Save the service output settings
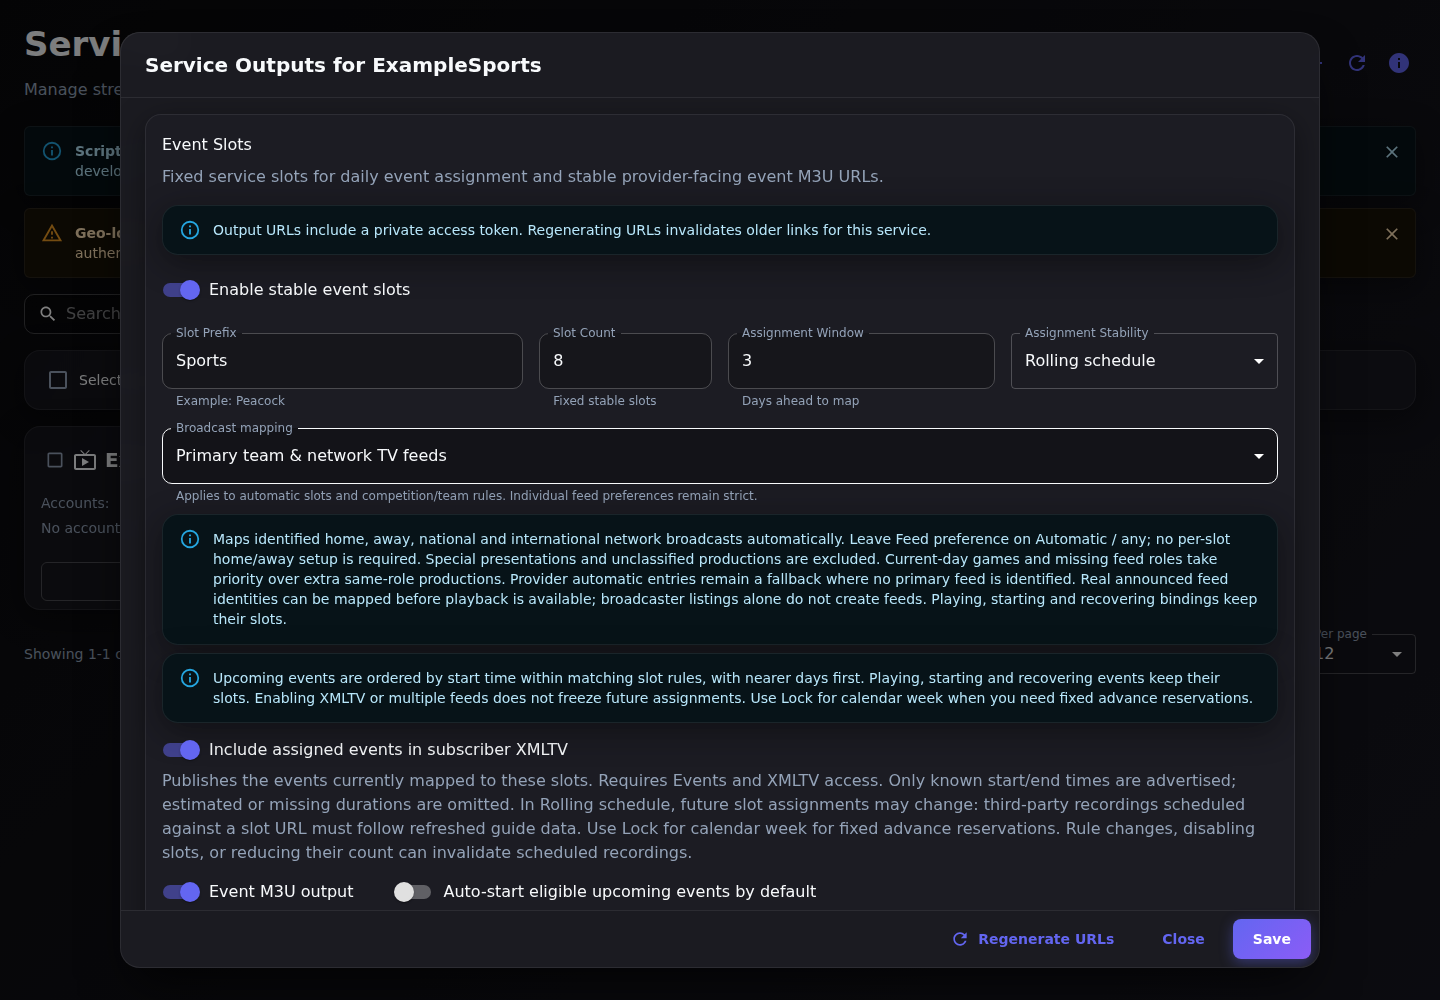Image resolution: width=1440 pixels, height=1000 pixels. (1272, 939)
